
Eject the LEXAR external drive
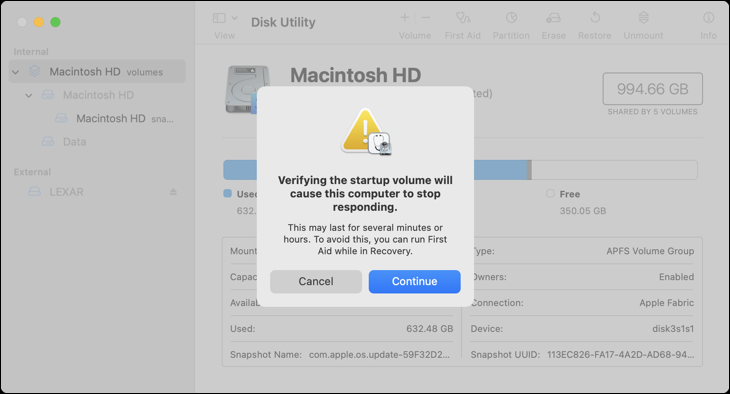173,192
